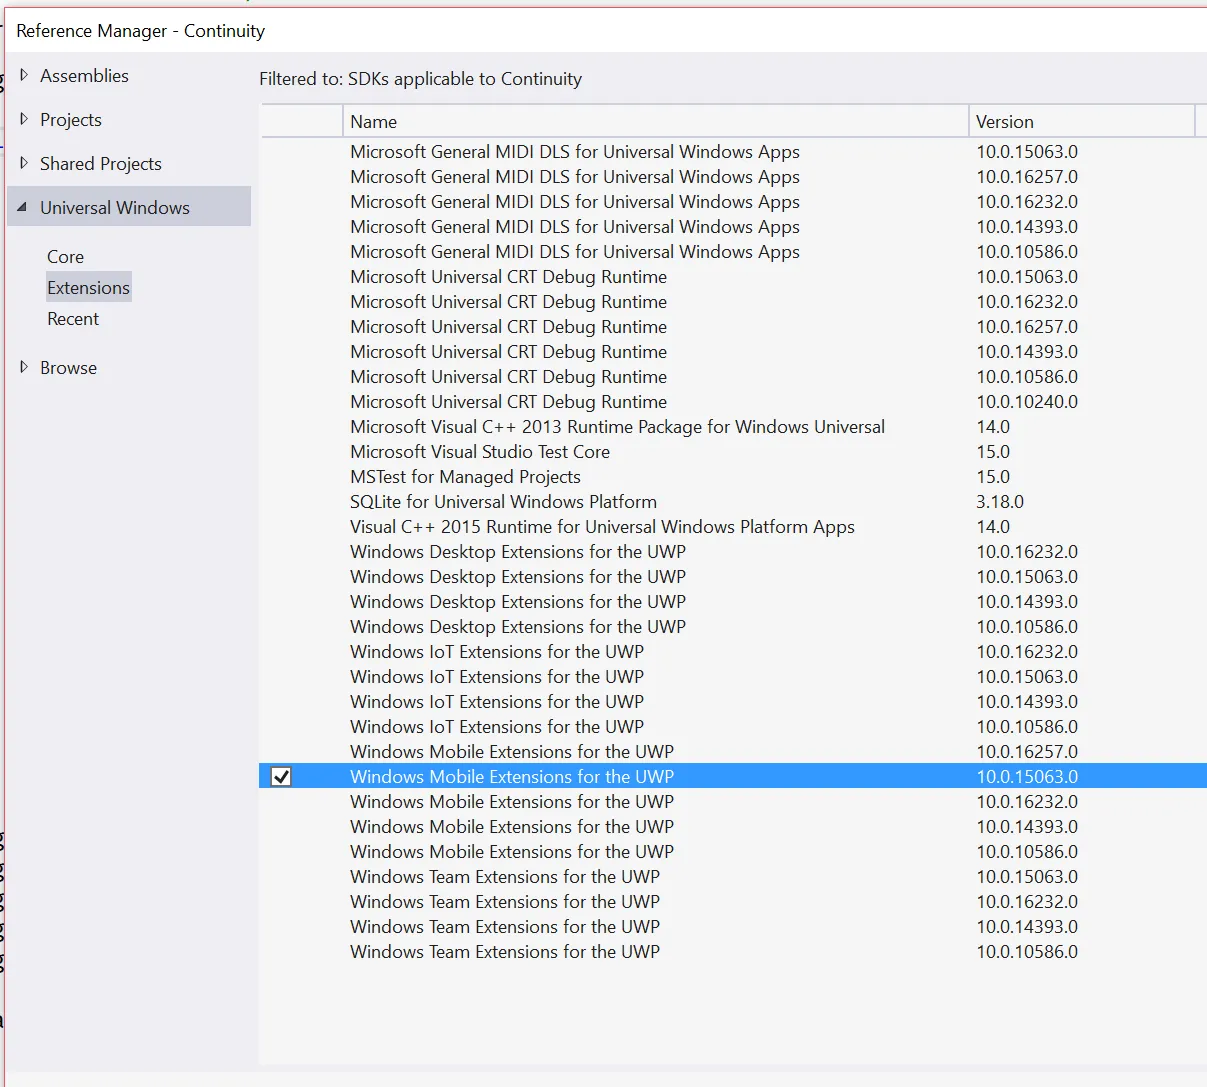Viewport: 1207px width, 1087px height.
Task: Select Windows Desktop Extensions version 10.0.15063.0
Action: click(x=732, y=577)
